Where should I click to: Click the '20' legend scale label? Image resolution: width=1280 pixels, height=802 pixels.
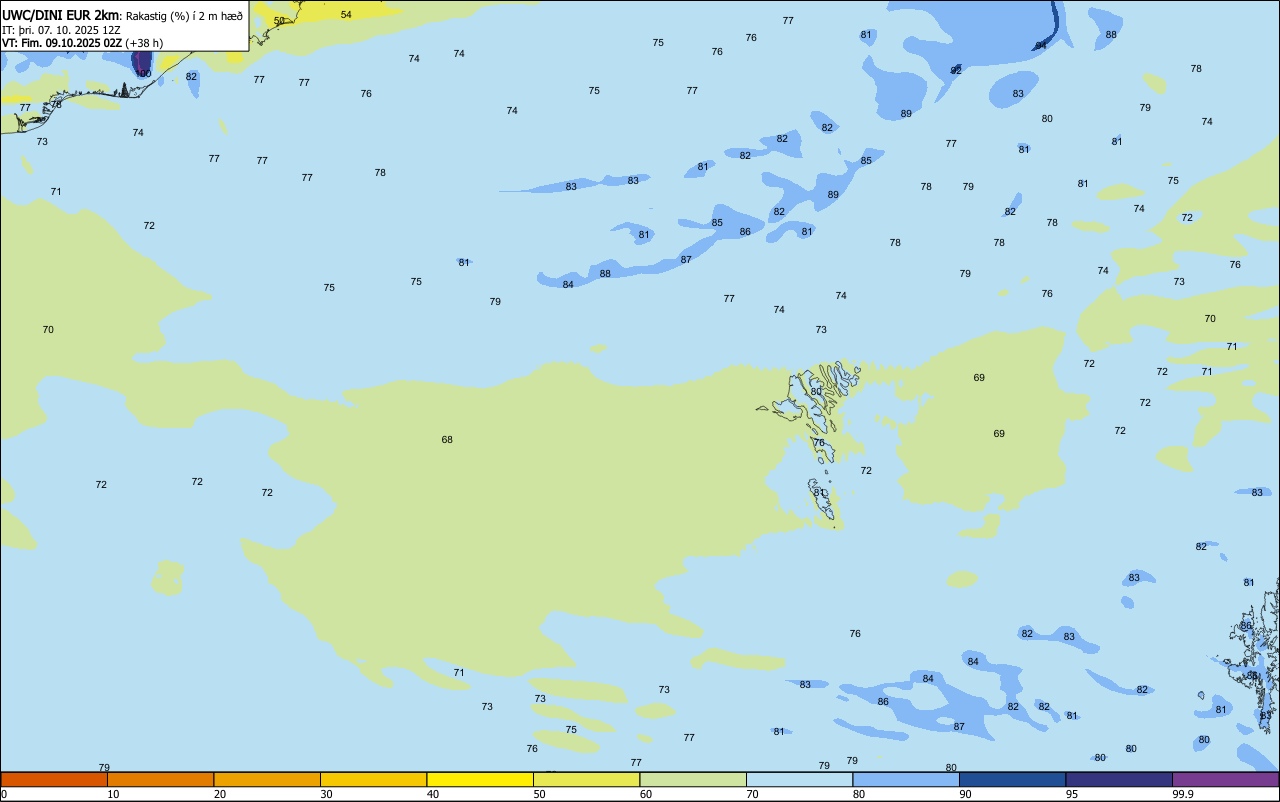[220, 794]
